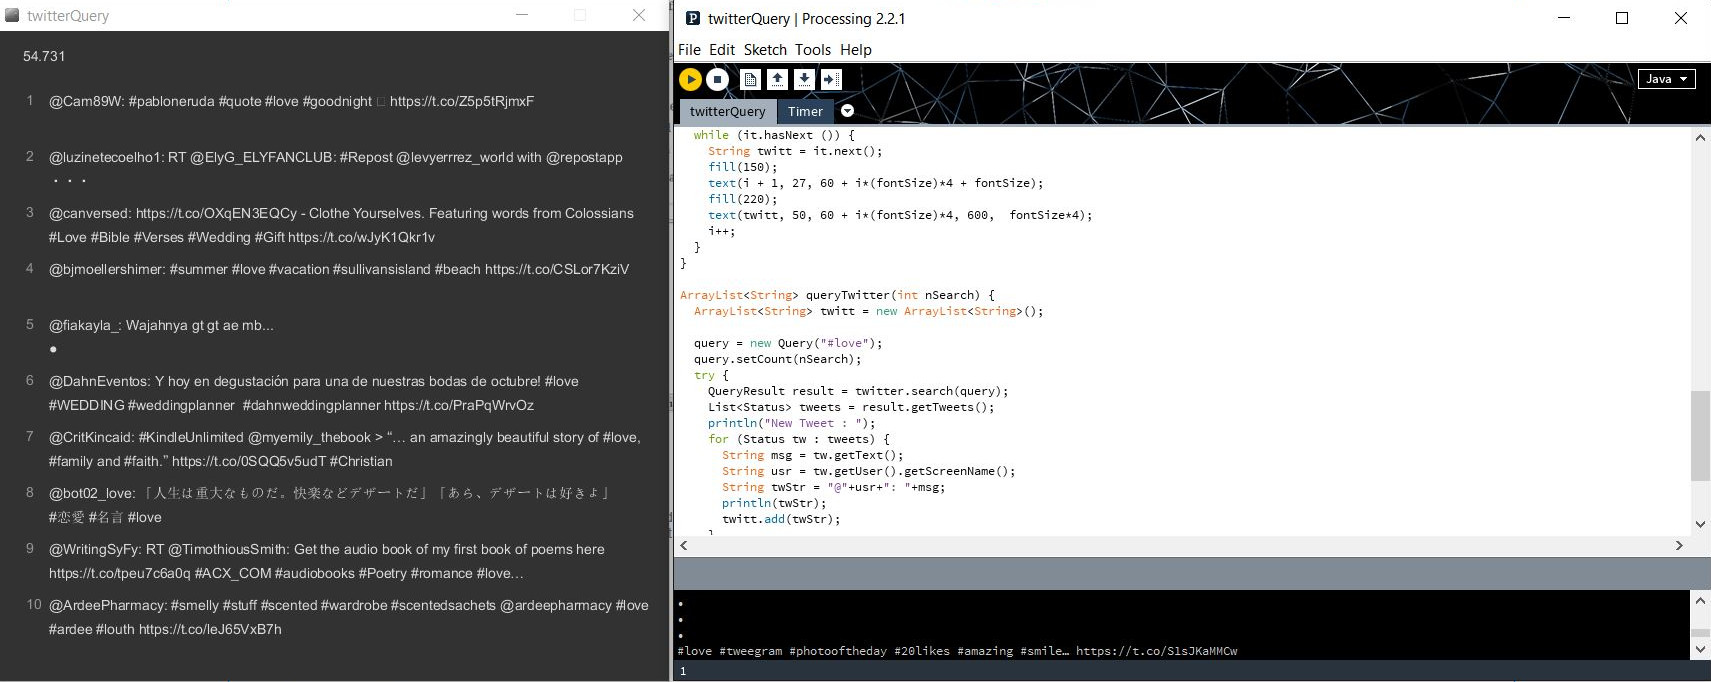
Task: Switch to the Timer tab
Action: (805, 111)
